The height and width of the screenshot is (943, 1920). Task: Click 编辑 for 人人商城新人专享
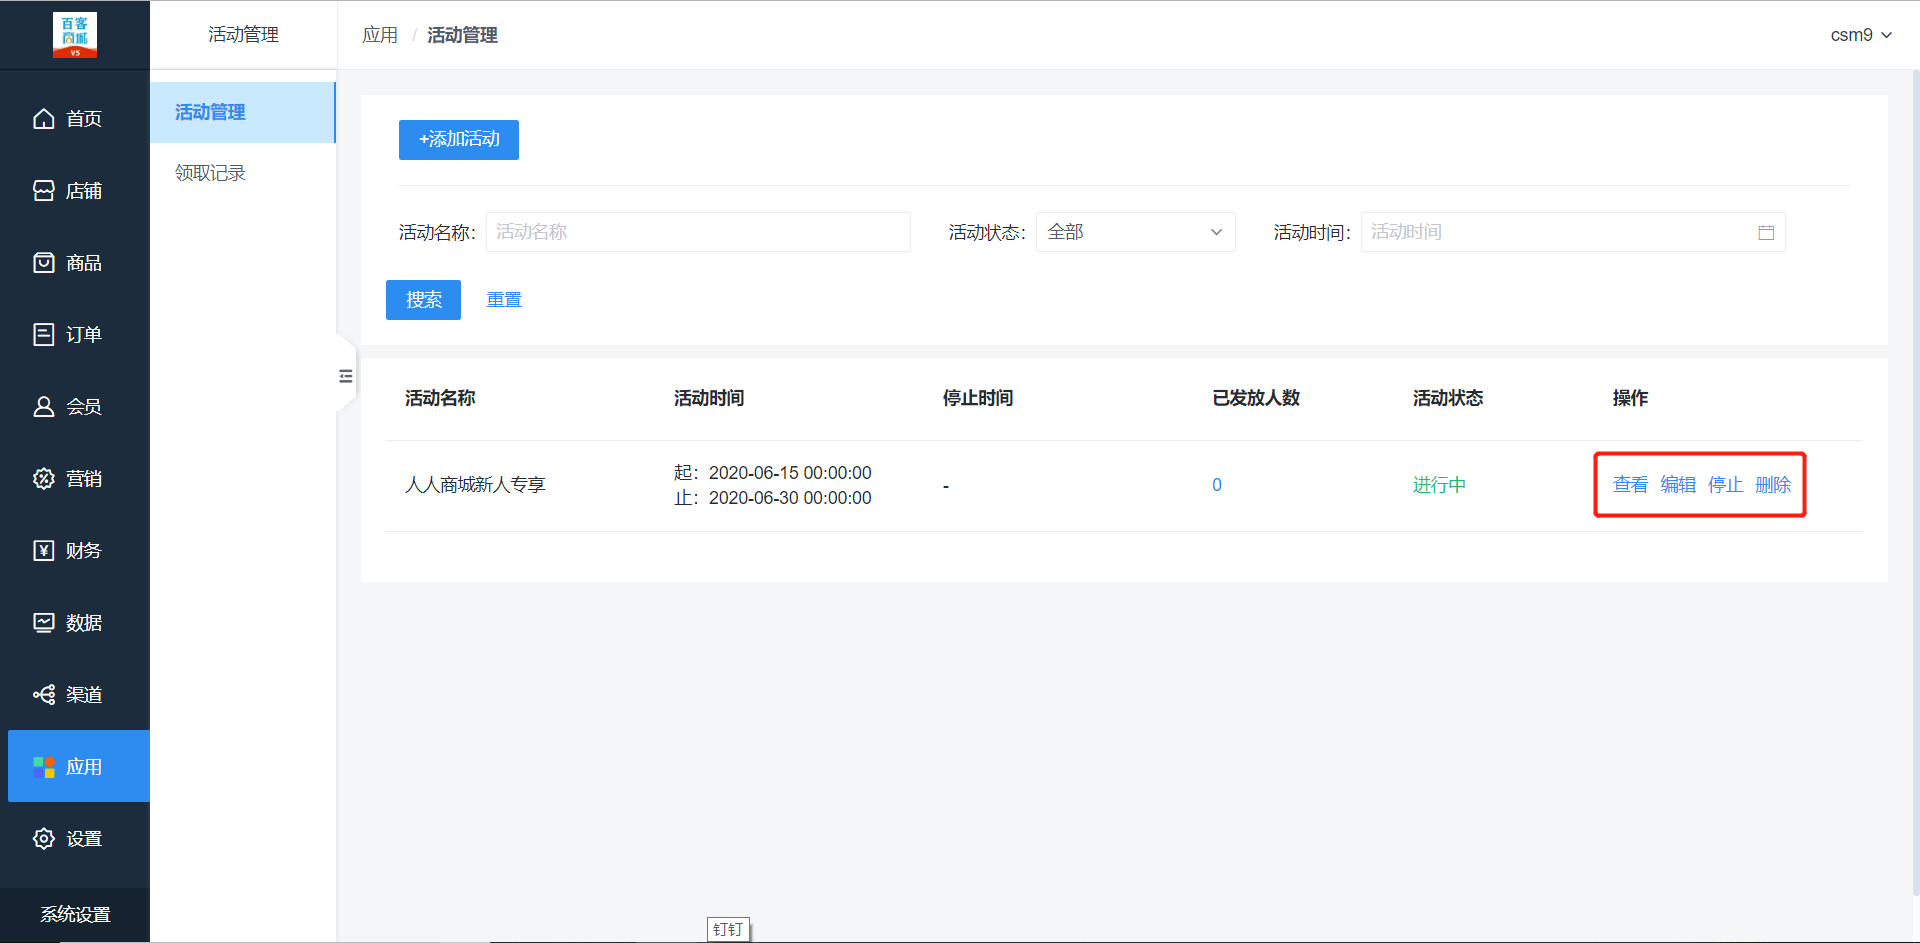(1678, 485)
